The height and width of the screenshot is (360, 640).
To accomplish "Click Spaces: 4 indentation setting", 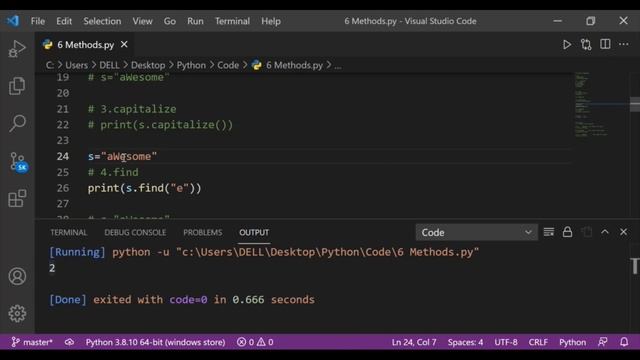I will click(x=465, y=342).
